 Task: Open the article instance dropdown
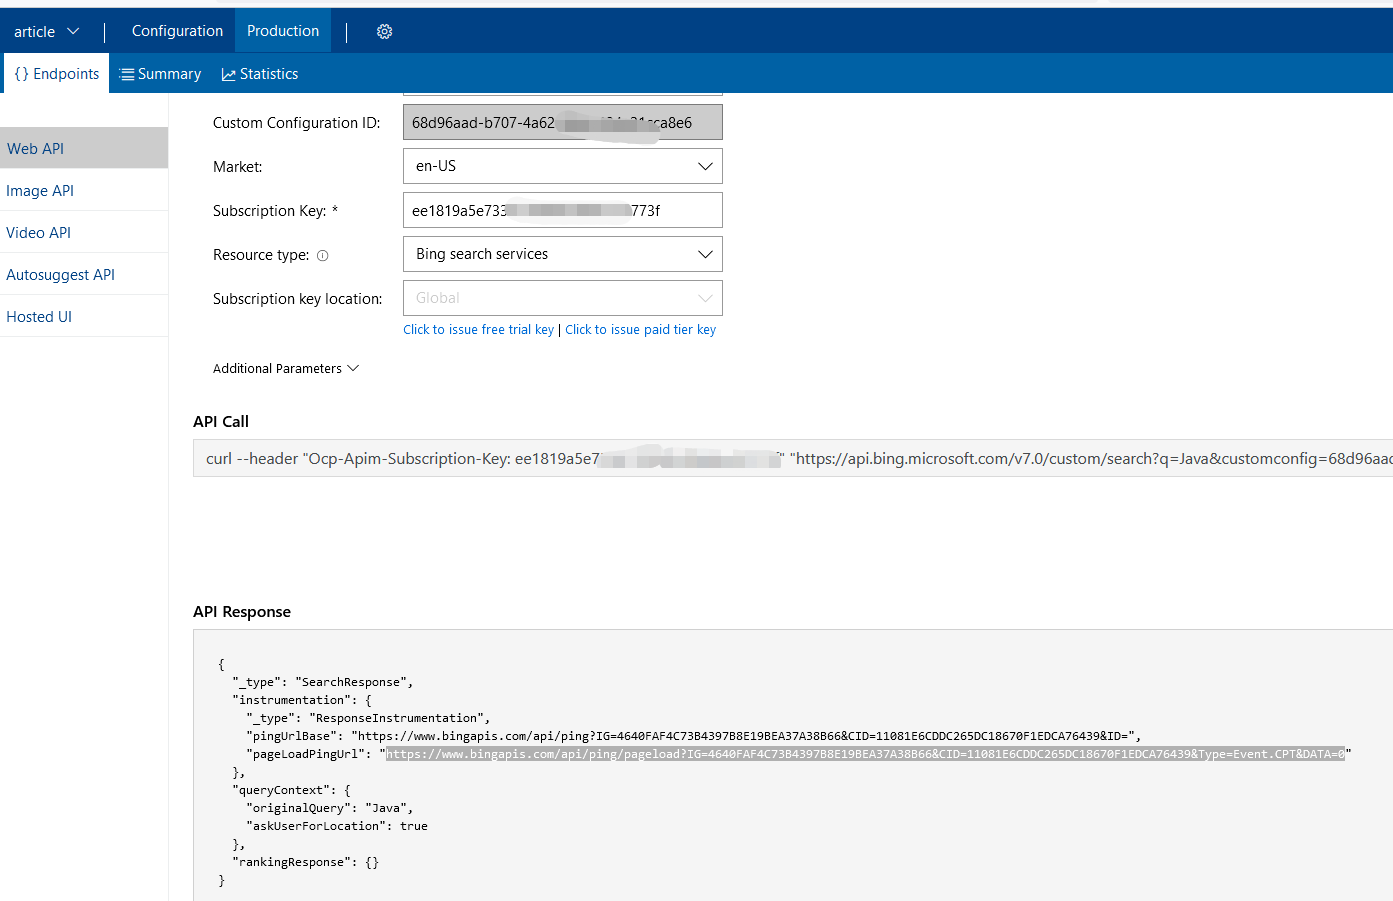[x=46, y=32]
